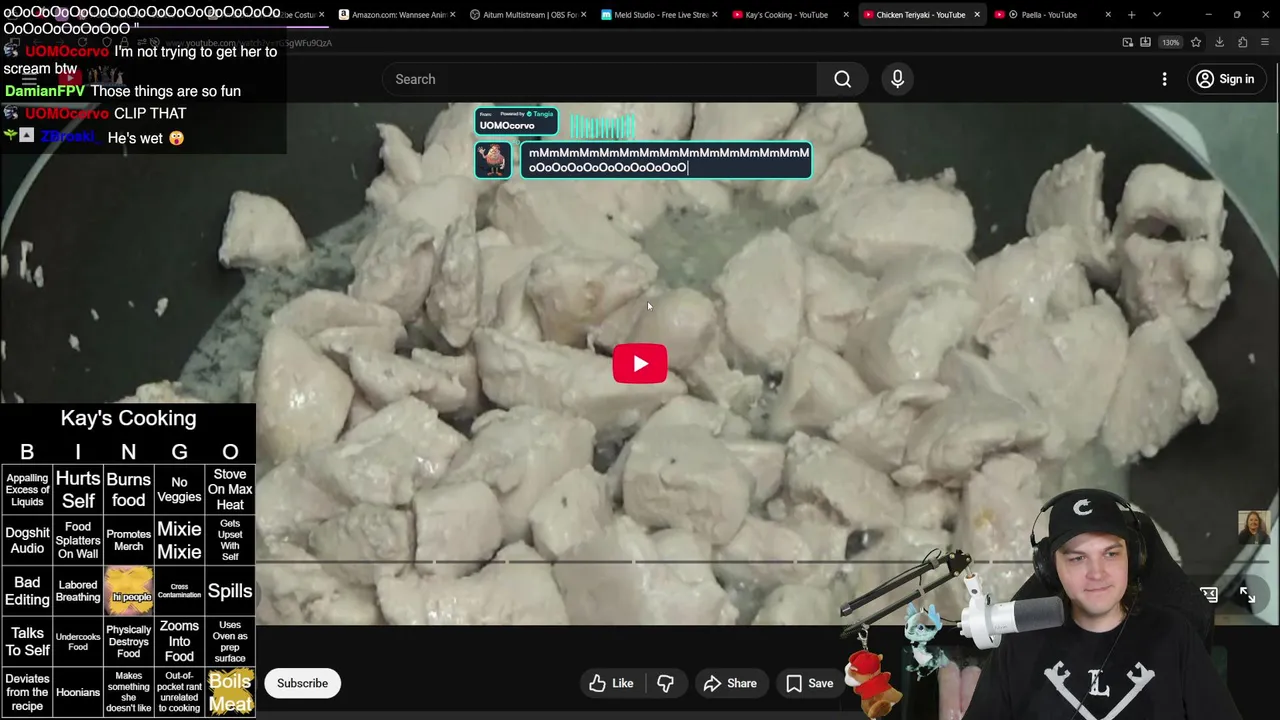Click the UOMOcorvo Tangia alert label
The height and width of the screenshot is (720, 1280).
(516, 121)
